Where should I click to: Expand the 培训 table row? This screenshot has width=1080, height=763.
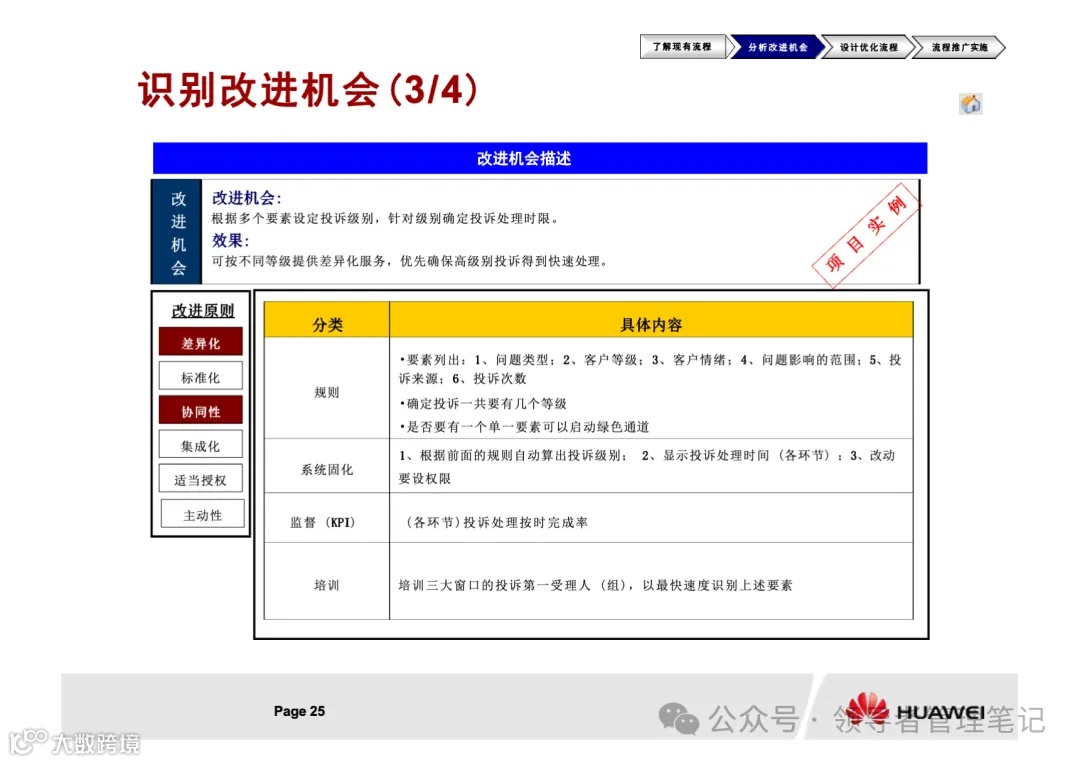pyautogui.click(x=327, y=584)
